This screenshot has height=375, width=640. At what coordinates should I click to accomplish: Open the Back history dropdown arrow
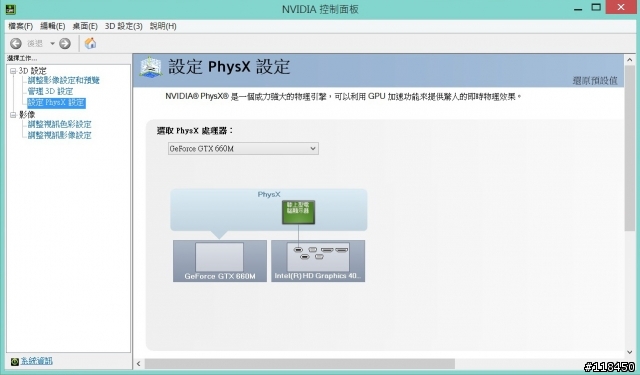pos(52,43)
